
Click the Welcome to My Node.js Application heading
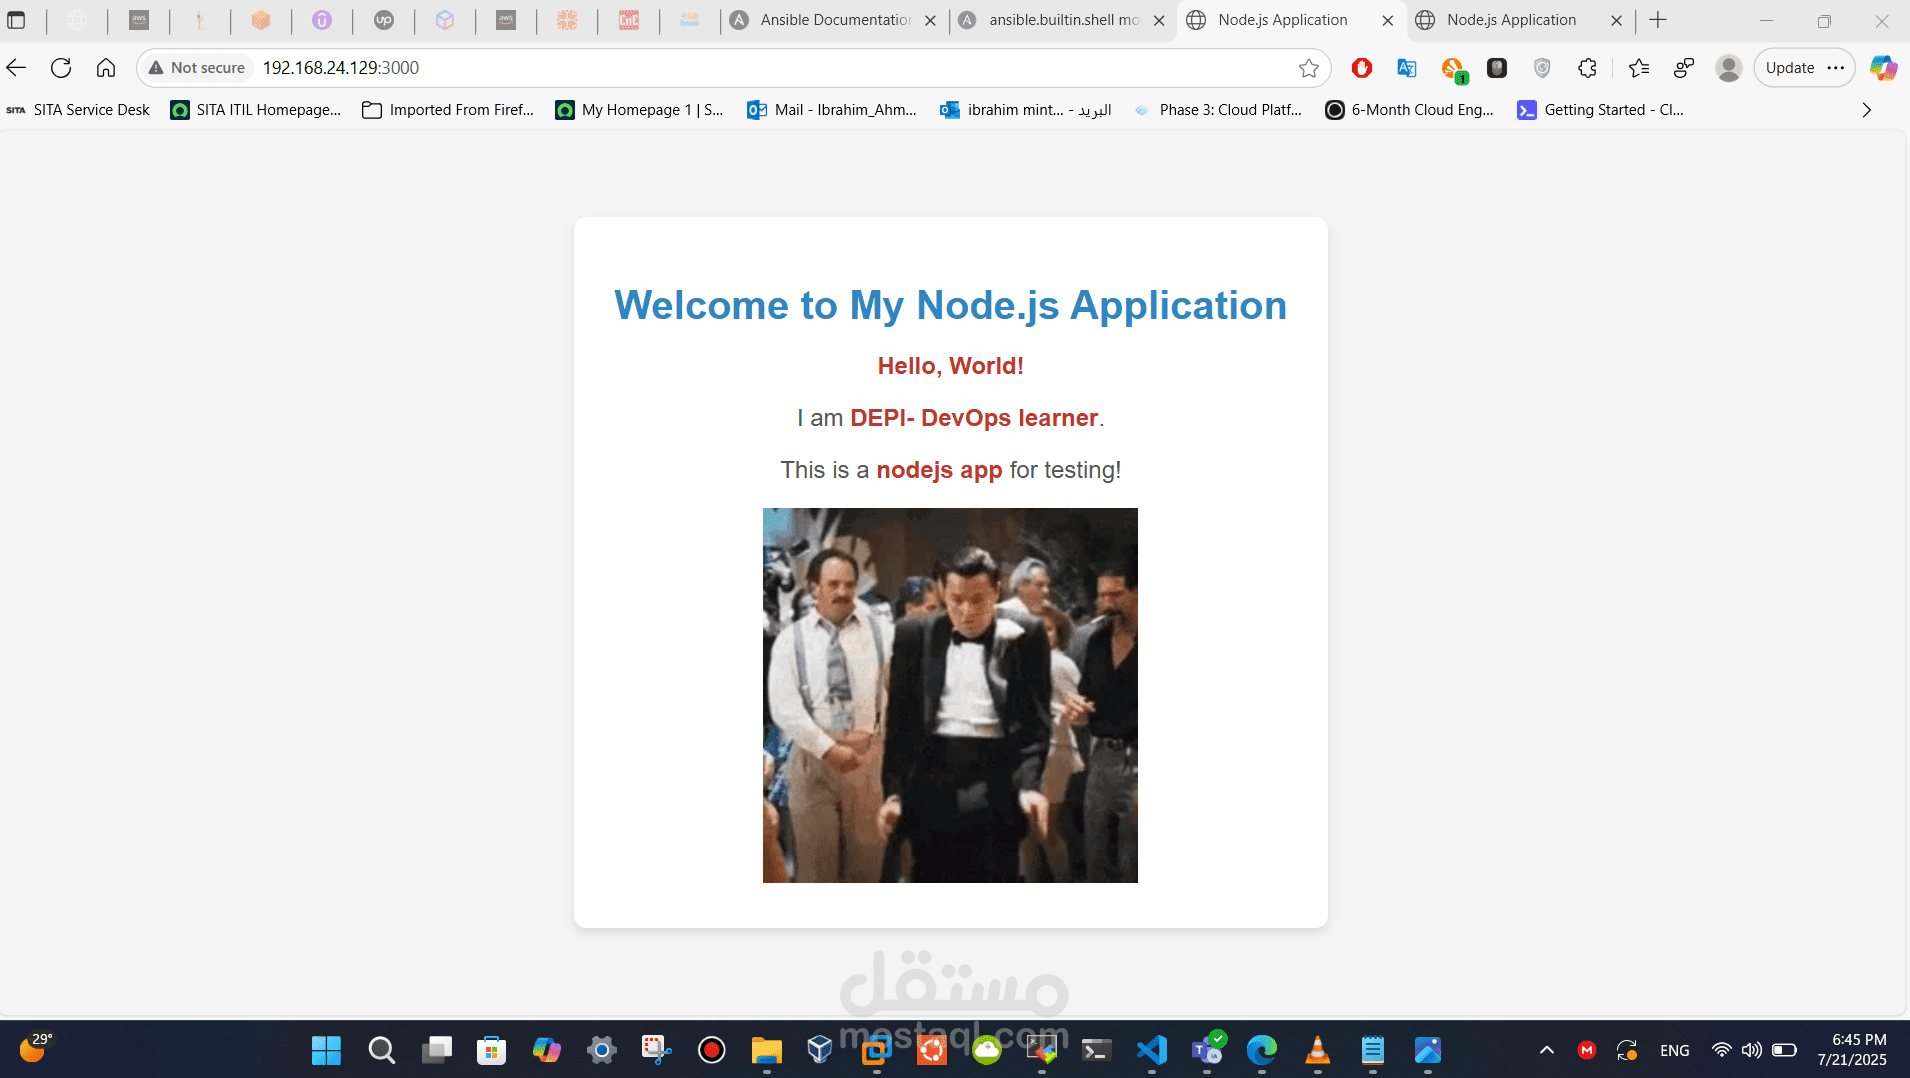tap(950, 305)
